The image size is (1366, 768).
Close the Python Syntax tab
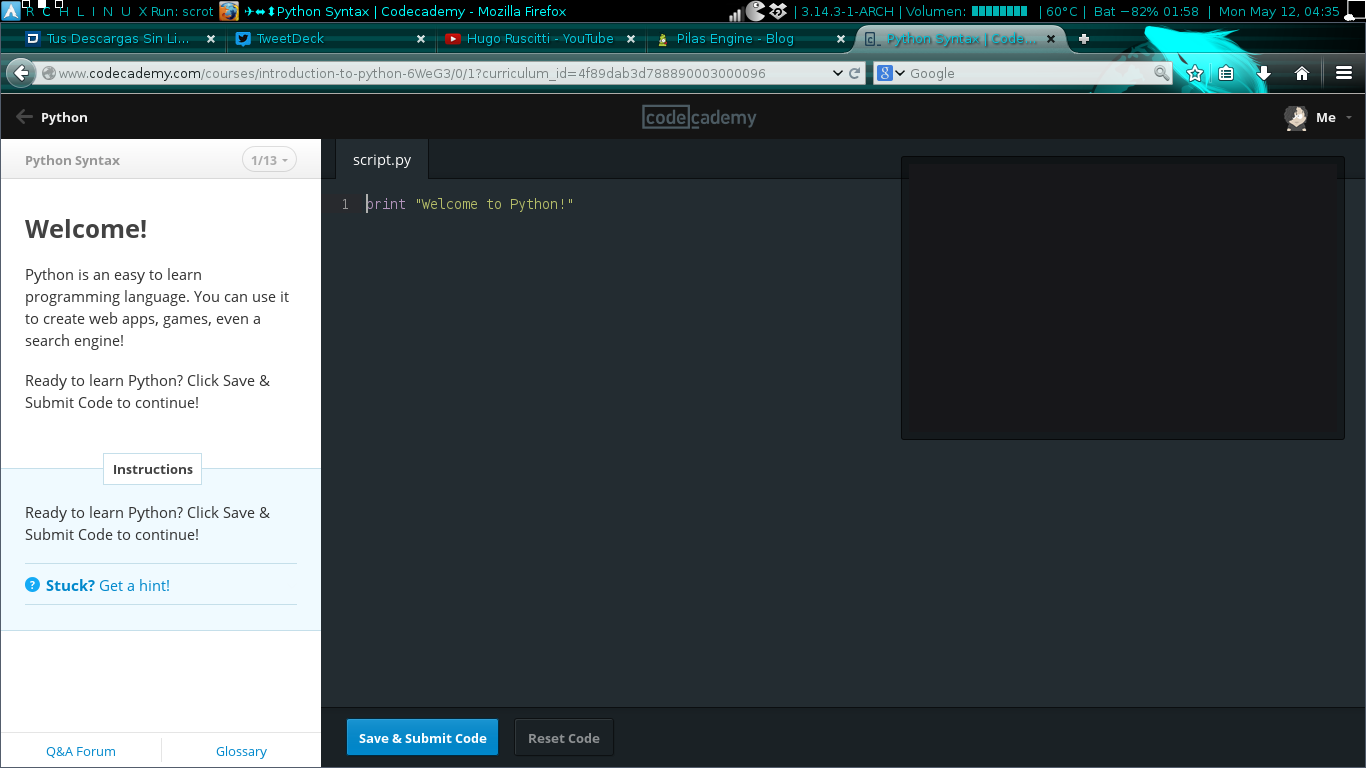[x=1050, y=39]
